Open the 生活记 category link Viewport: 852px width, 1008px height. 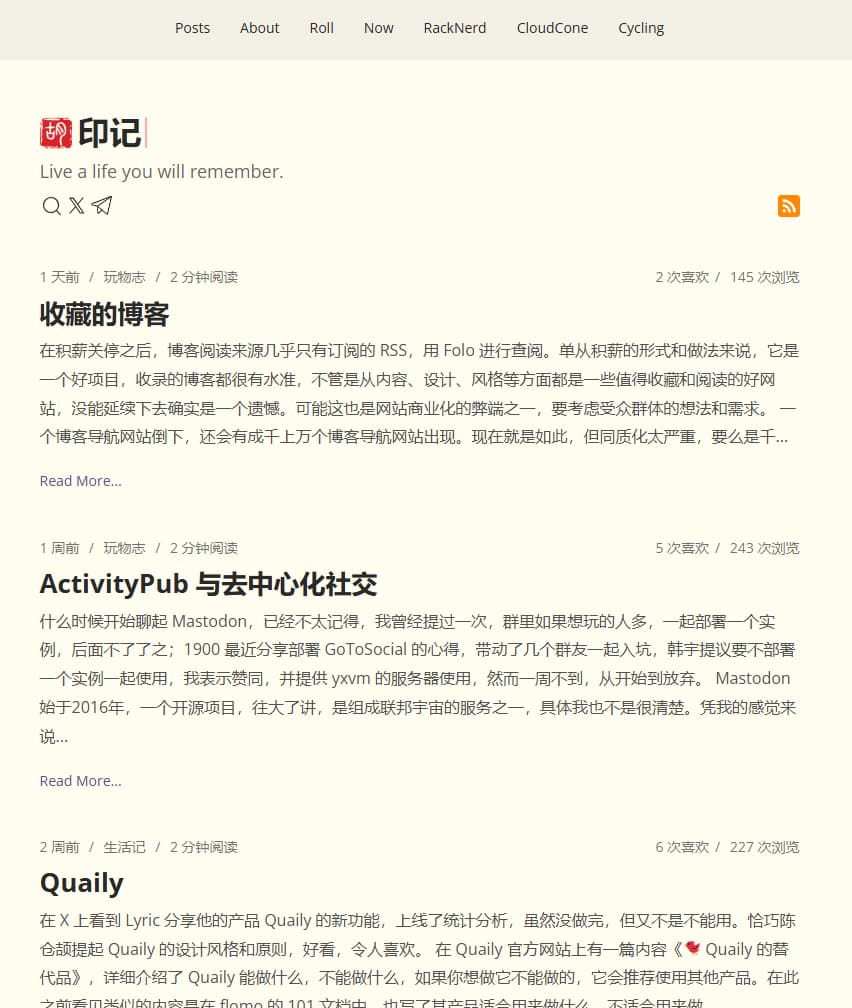click(x=124, y=847)
